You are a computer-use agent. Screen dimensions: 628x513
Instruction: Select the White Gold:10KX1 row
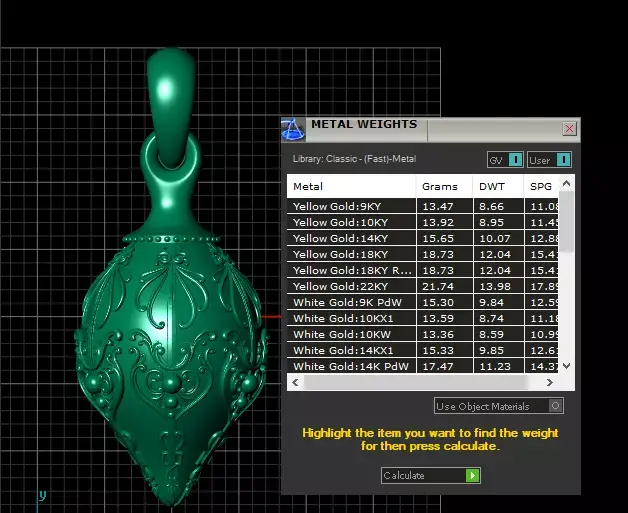point(423,318)
